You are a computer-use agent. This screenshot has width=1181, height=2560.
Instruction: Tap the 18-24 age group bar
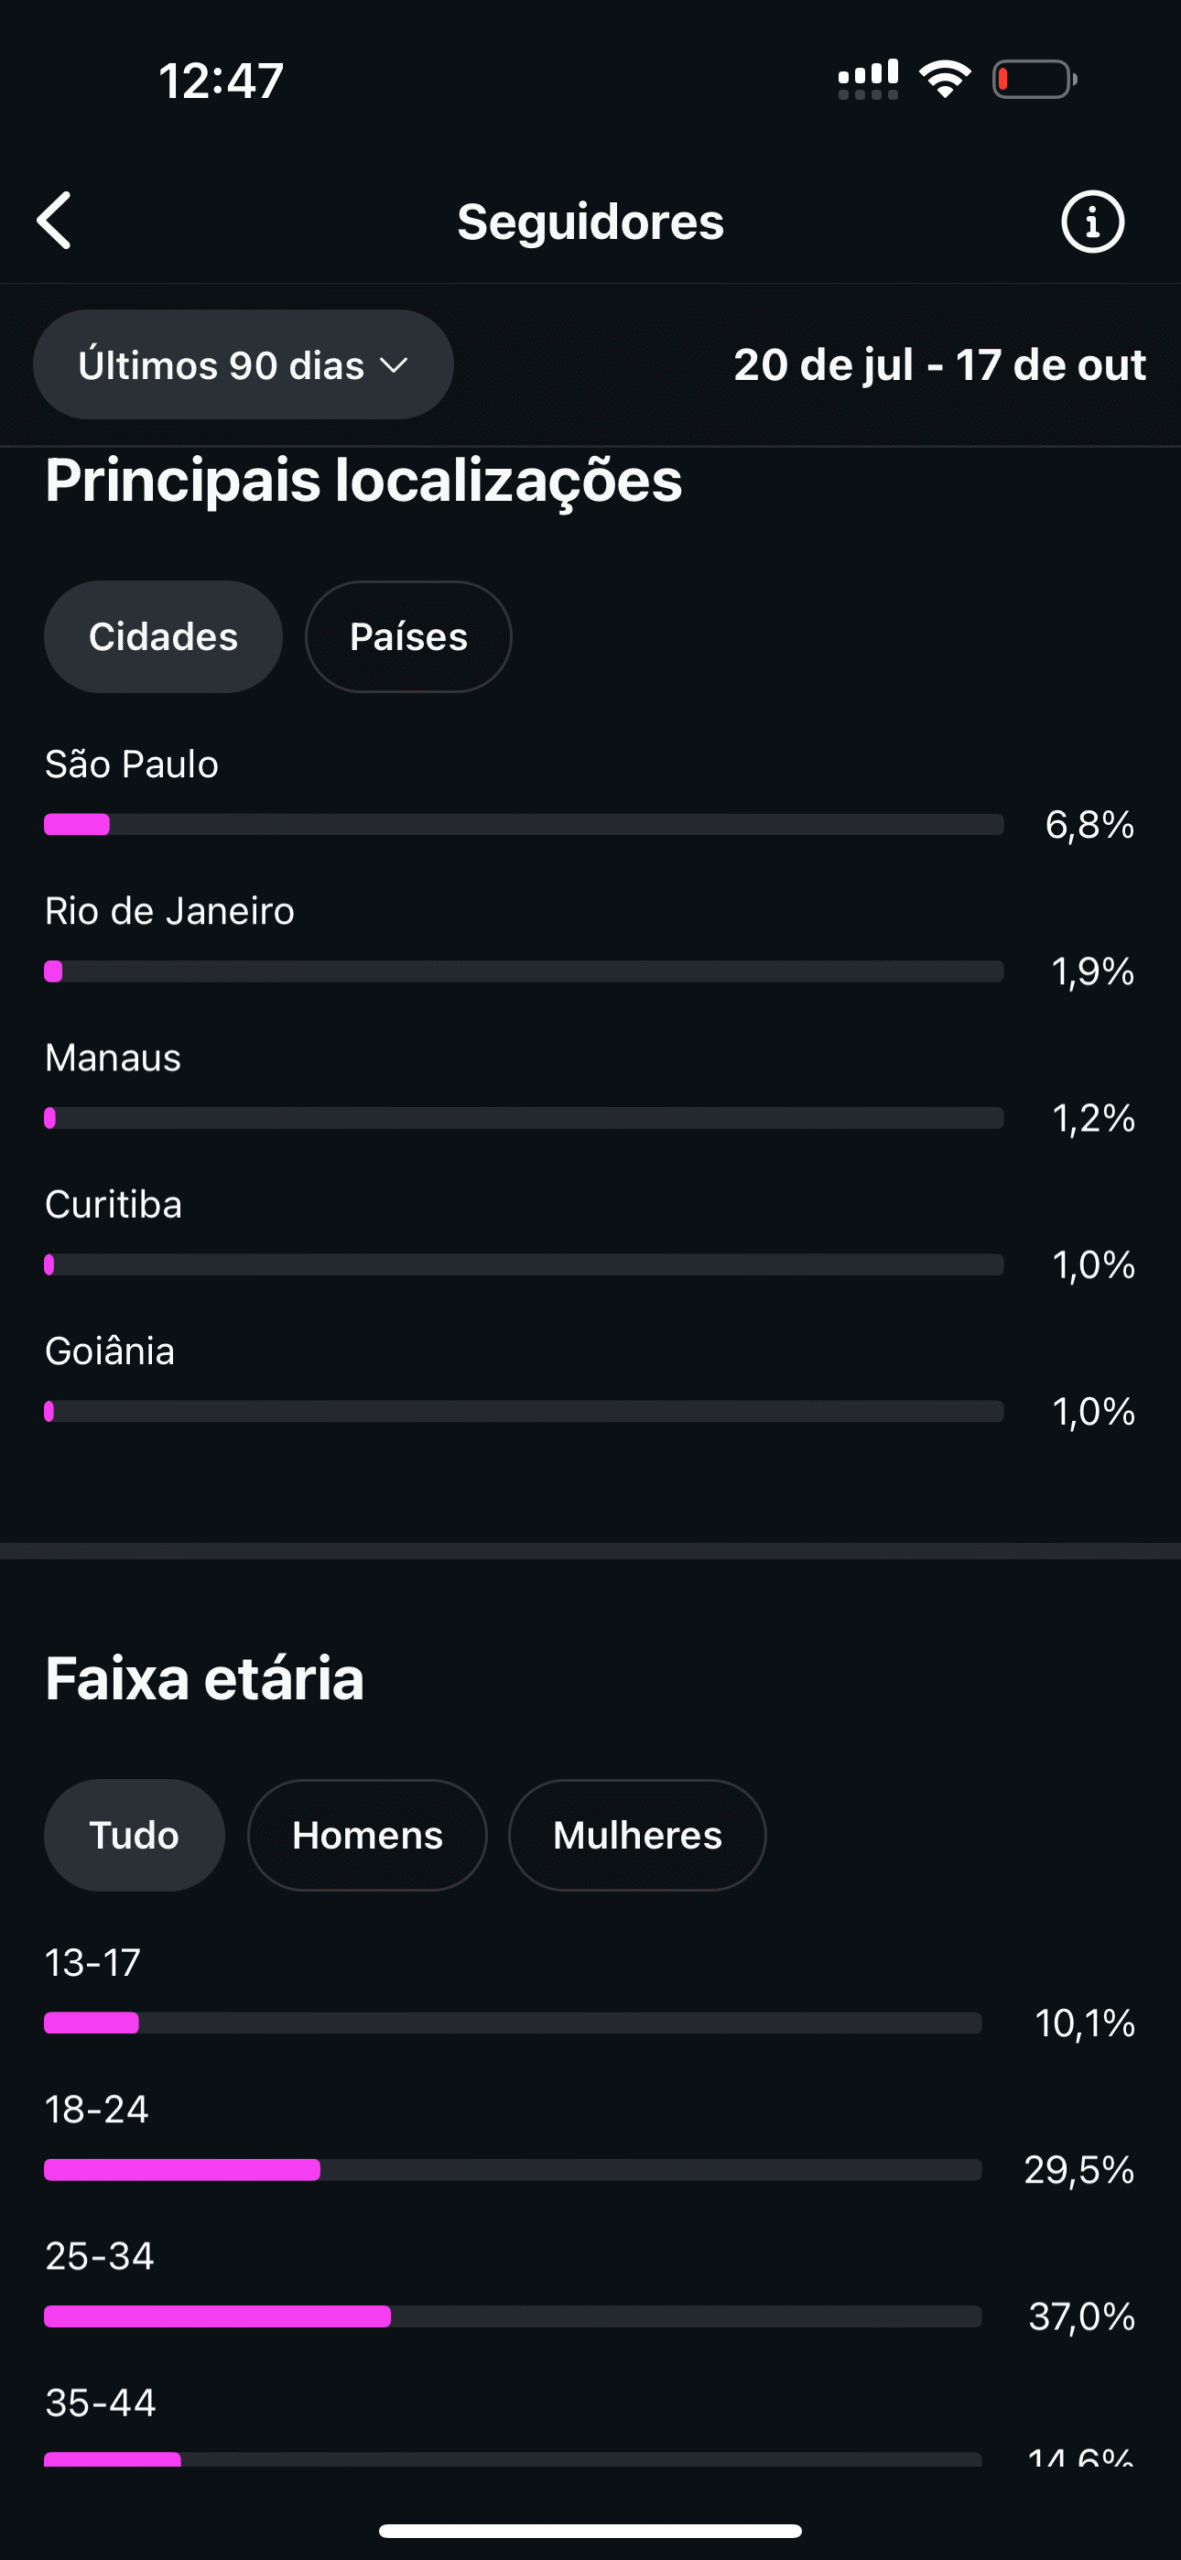(512, 2170)
